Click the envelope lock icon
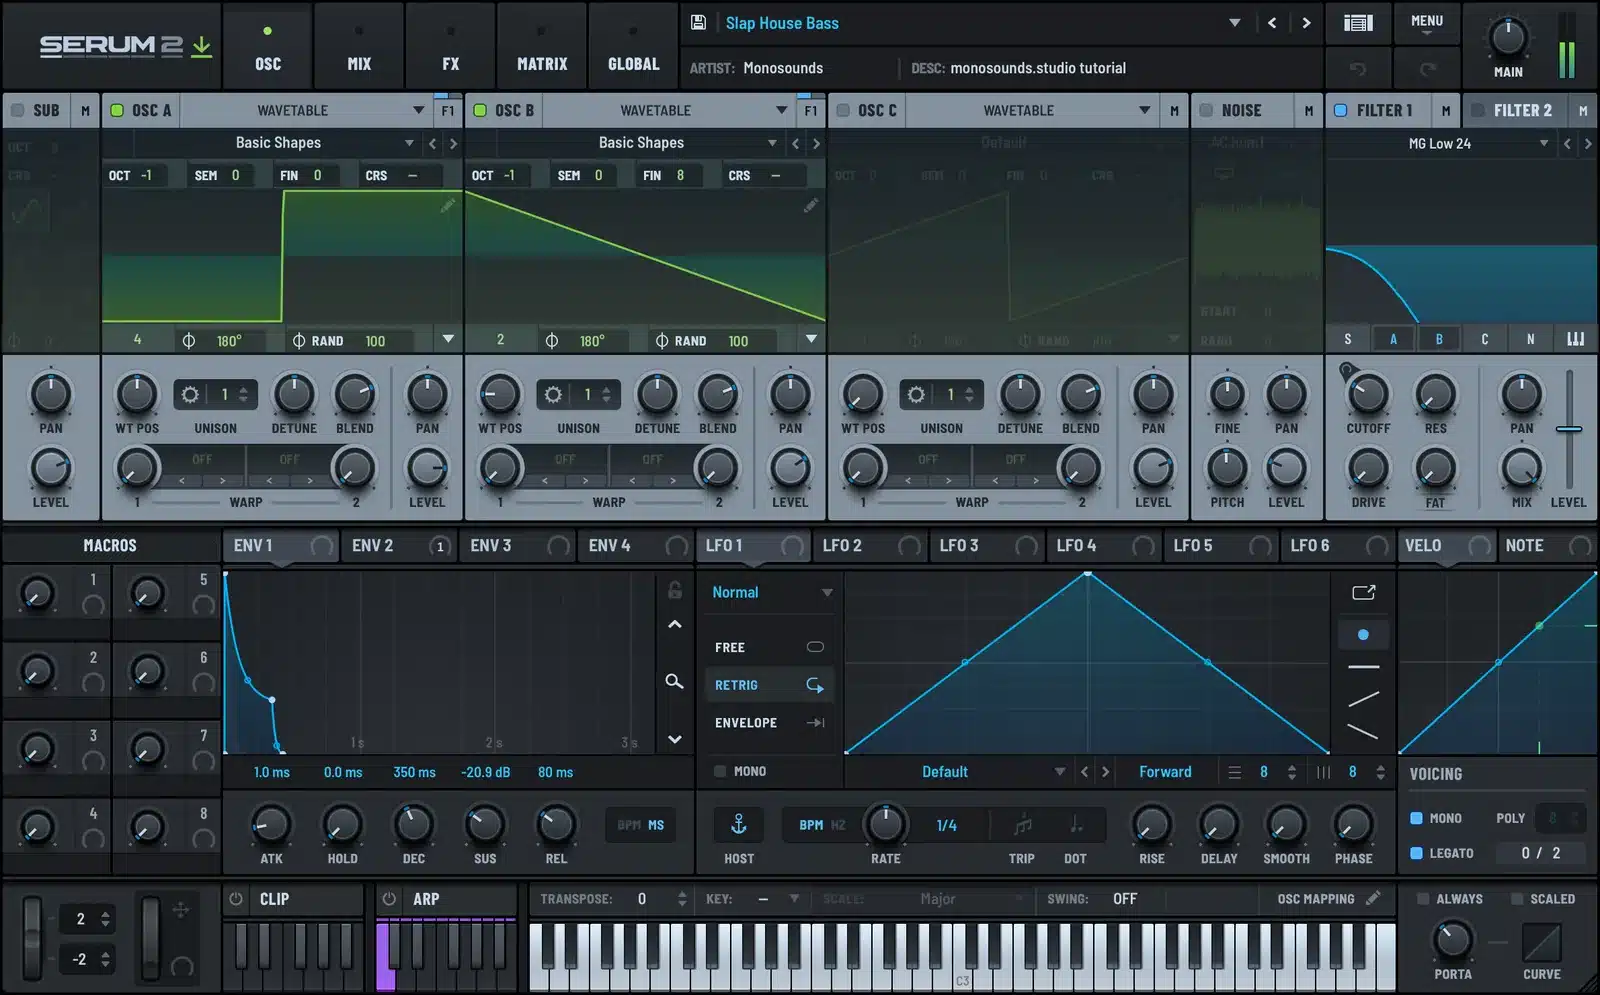 675,590
